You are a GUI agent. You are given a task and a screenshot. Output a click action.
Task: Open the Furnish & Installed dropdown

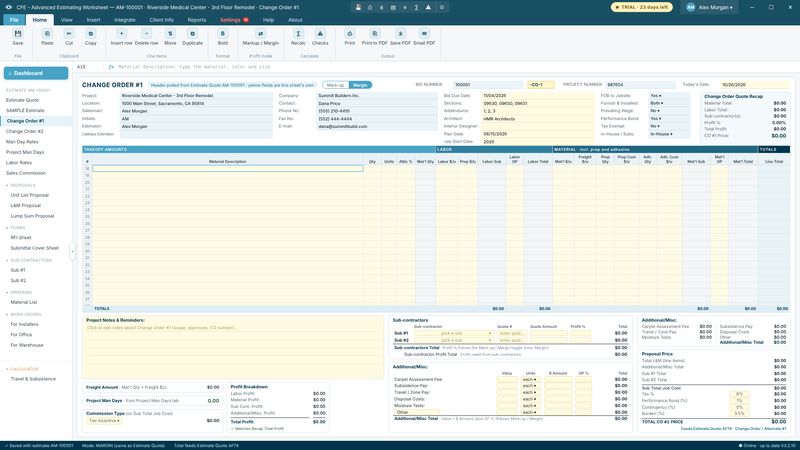pyautogui.click(x=669, y=103)
